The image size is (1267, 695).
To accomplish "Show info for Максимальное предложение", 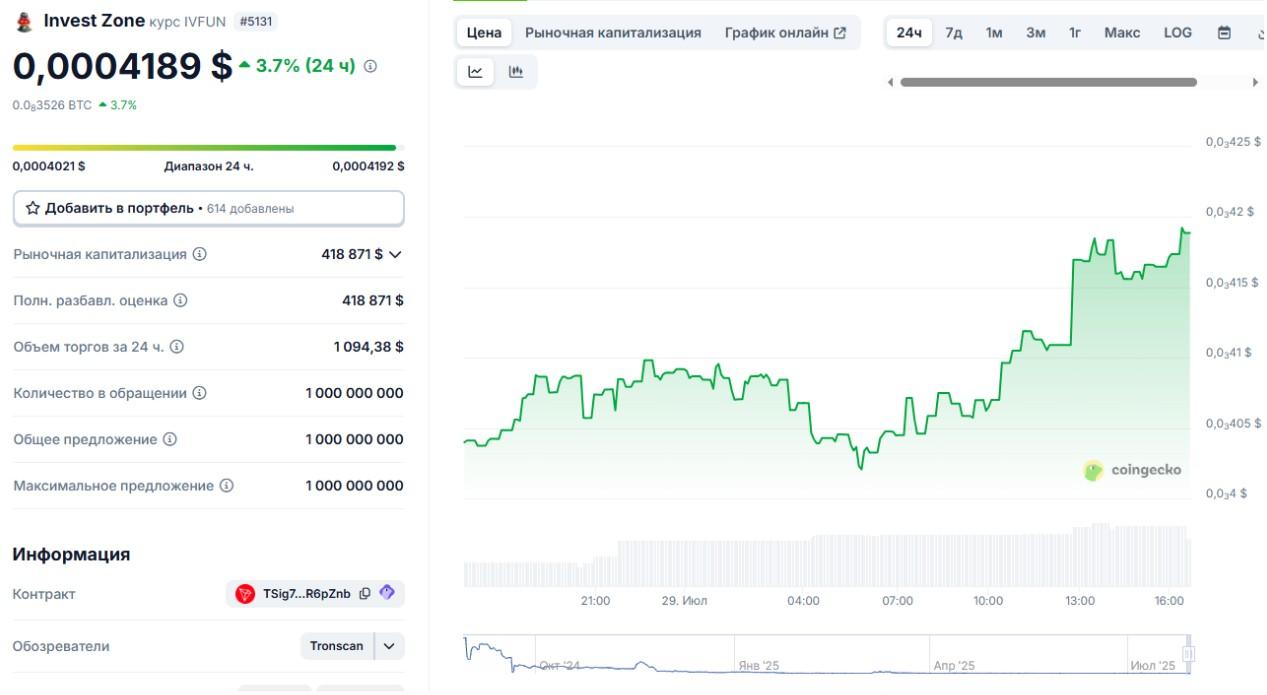I will 227,485.
